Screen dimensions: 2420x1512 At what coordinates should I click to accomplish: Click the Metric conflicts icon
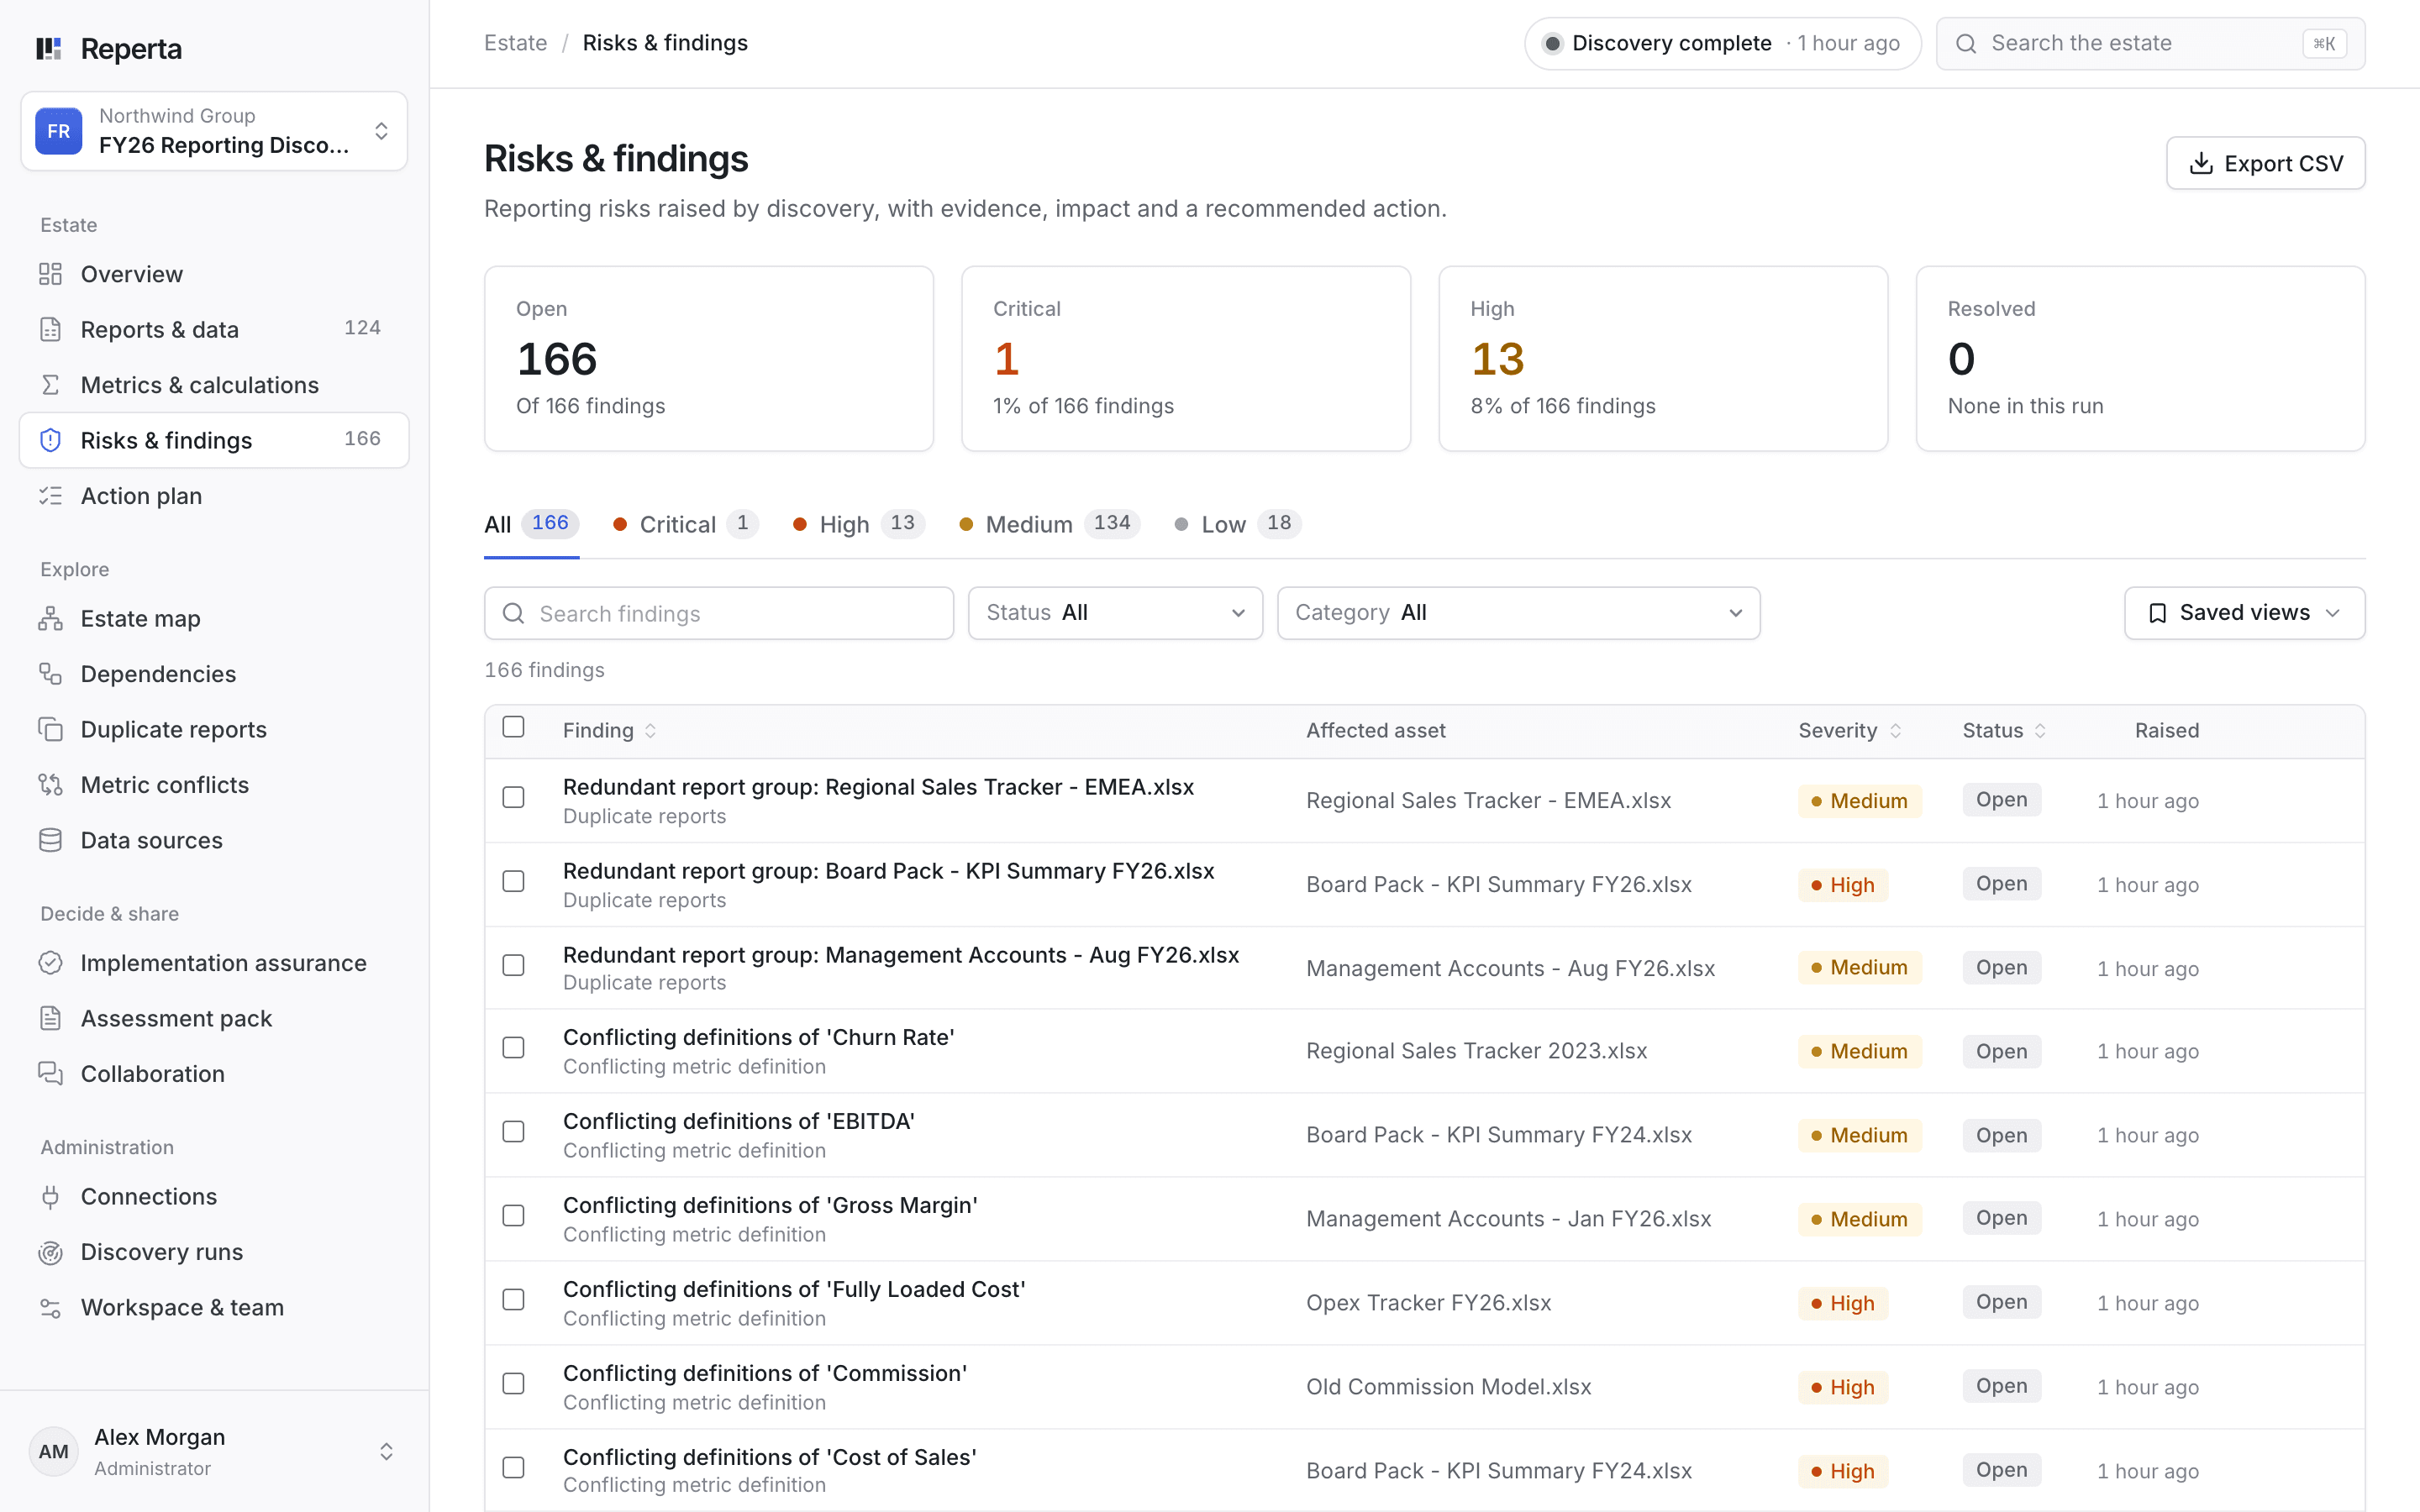(50, 785)
